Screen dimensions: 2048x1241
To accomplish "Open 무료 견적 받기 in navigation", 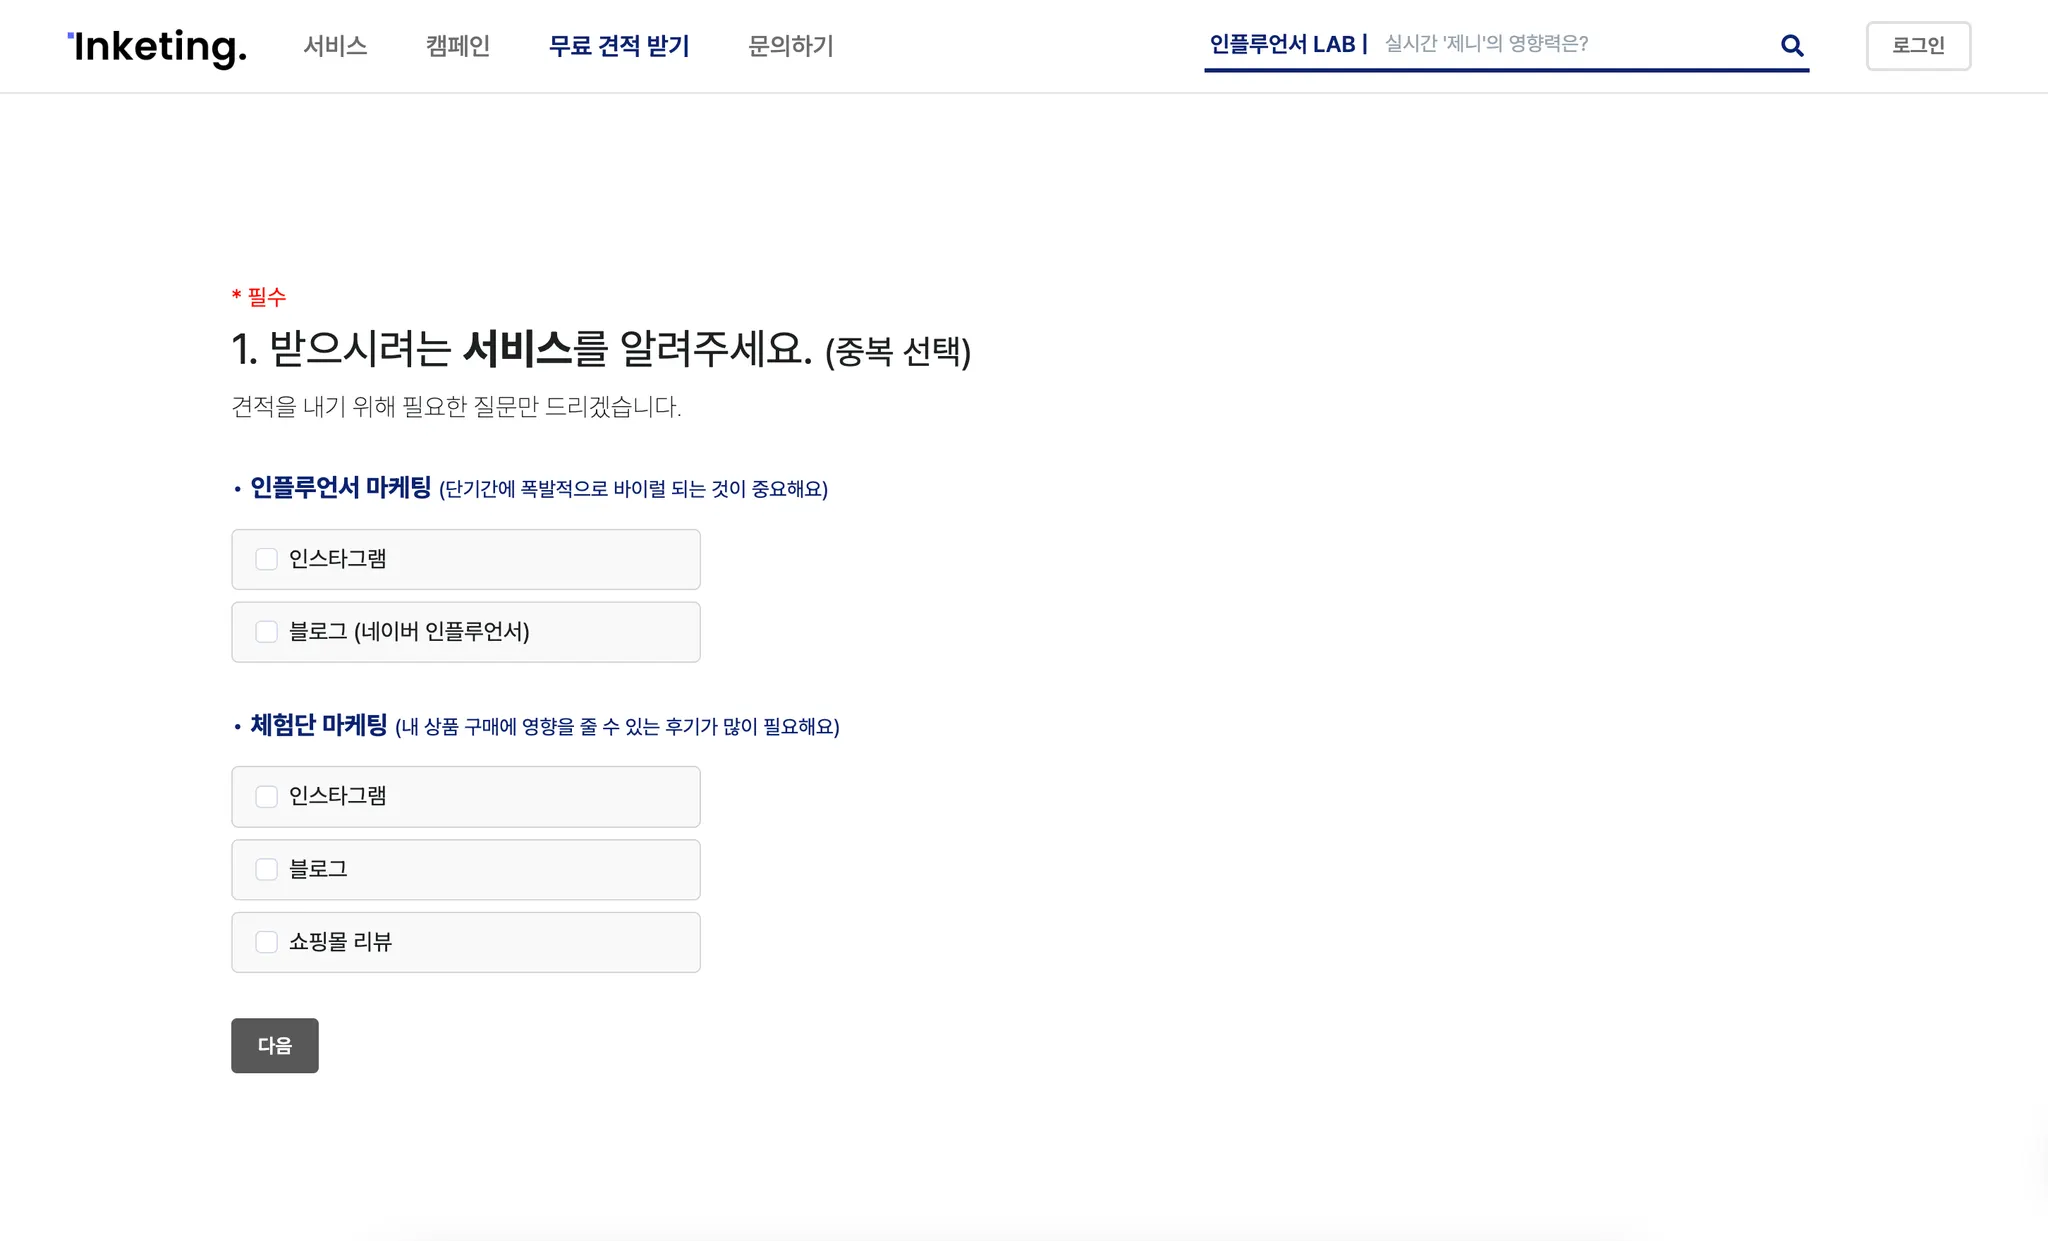I will (619, 46).
